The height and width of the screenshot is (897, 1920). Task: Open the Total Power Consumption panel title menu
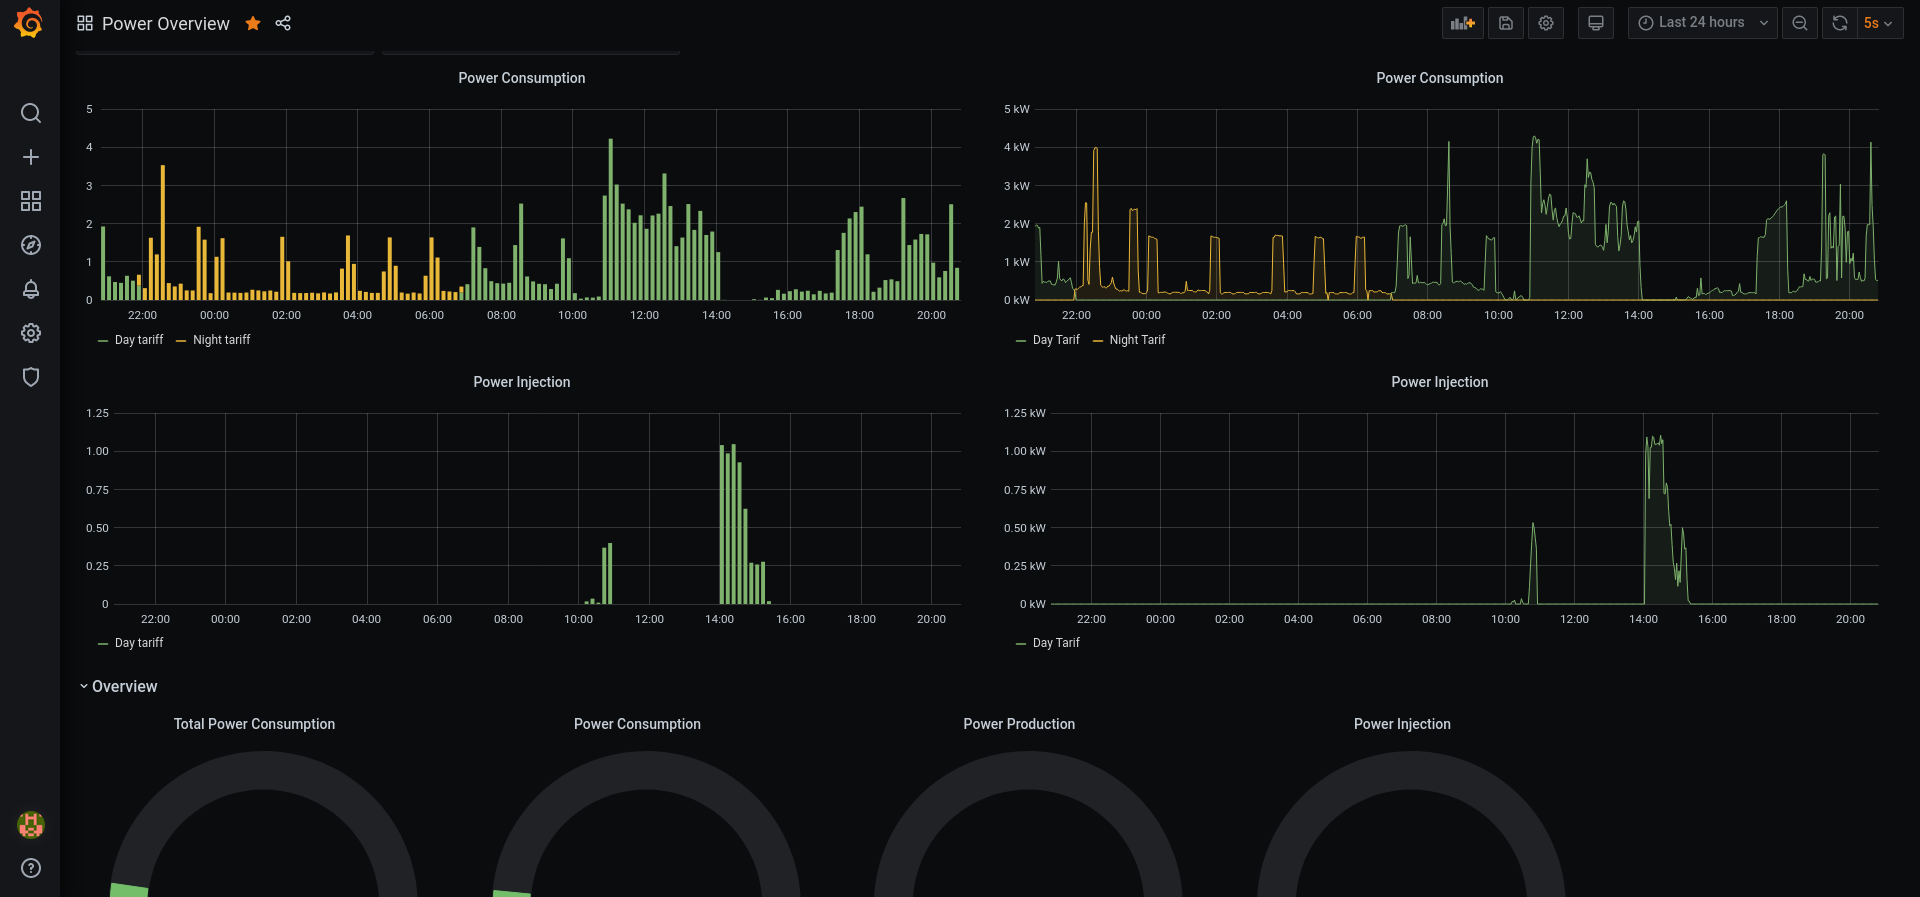254,724
